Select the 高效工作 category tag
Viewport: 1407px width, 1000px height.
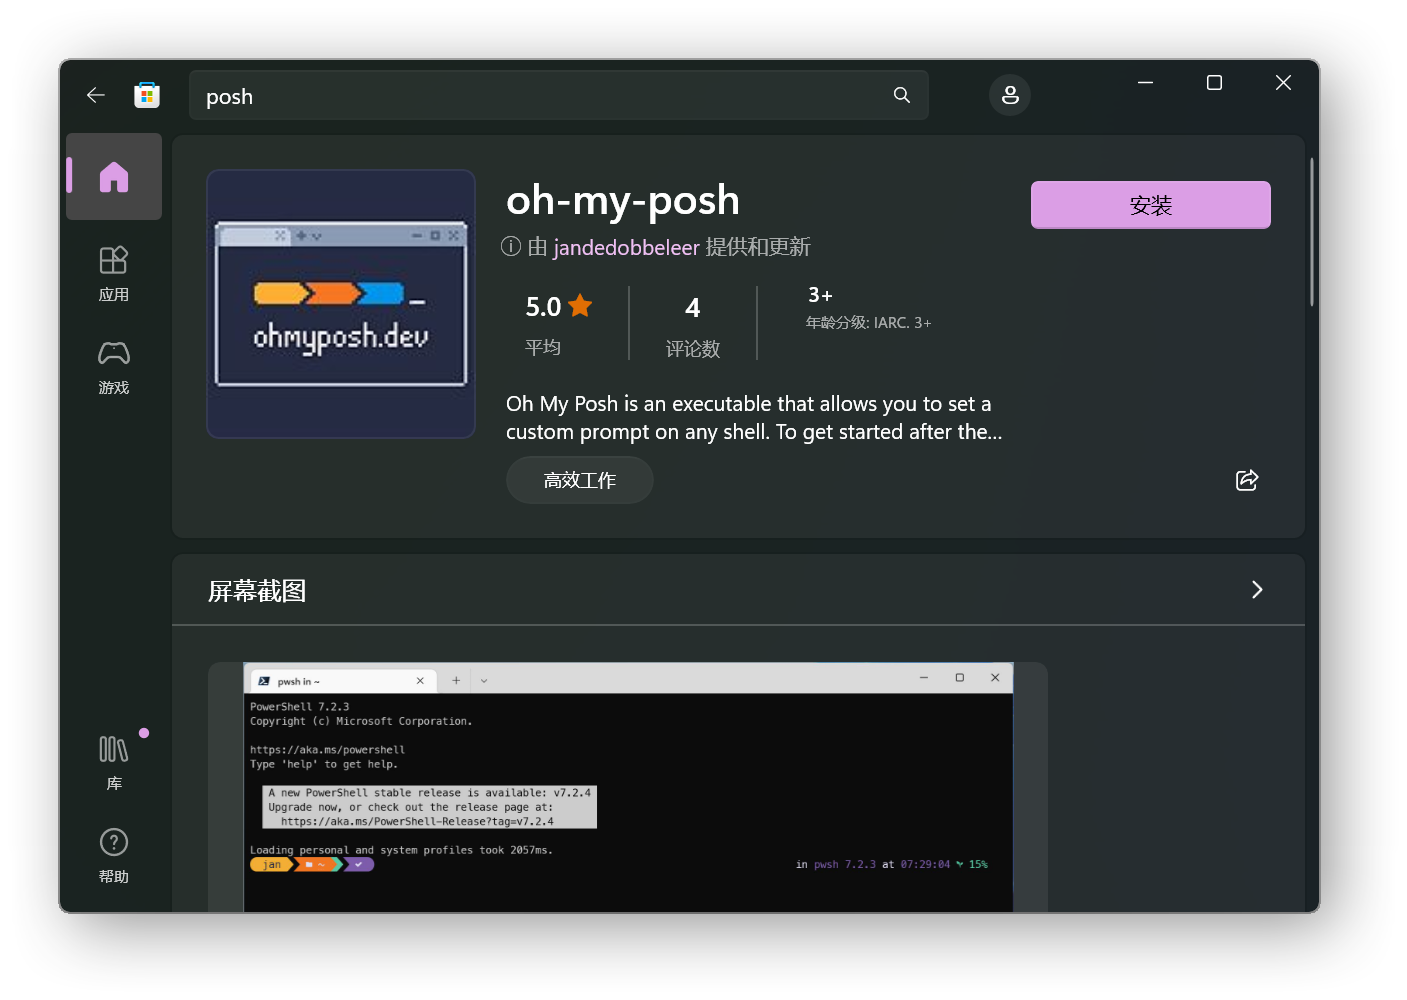pyautogui.click(x=580, y=480)
